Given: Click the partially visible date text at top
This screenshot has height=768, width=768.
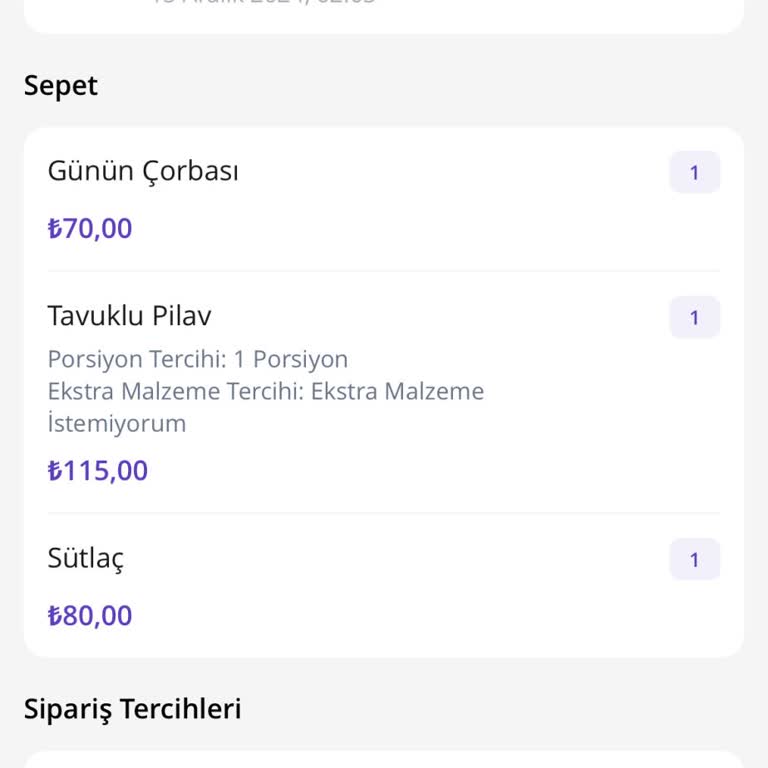Looking at the screenshot, I should click(264, 3).
